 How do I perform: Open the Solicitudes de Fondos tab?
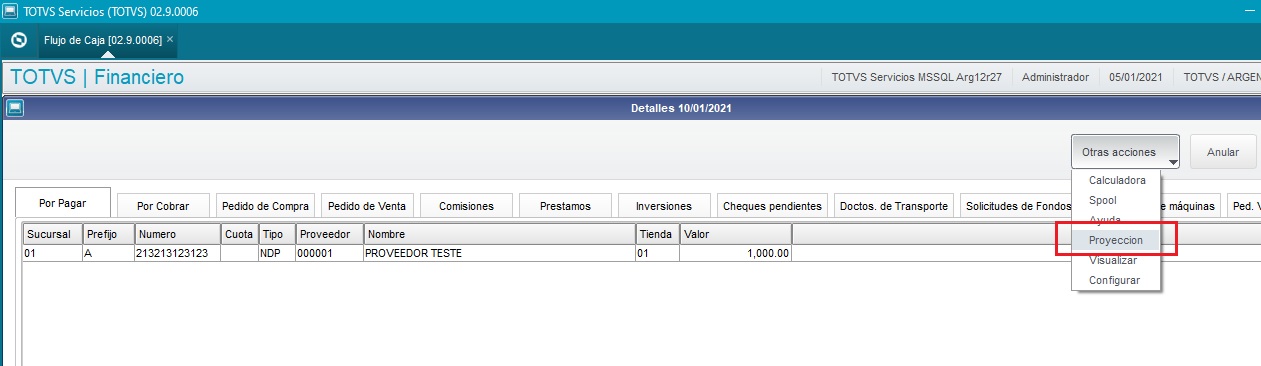pos(1018,206)
